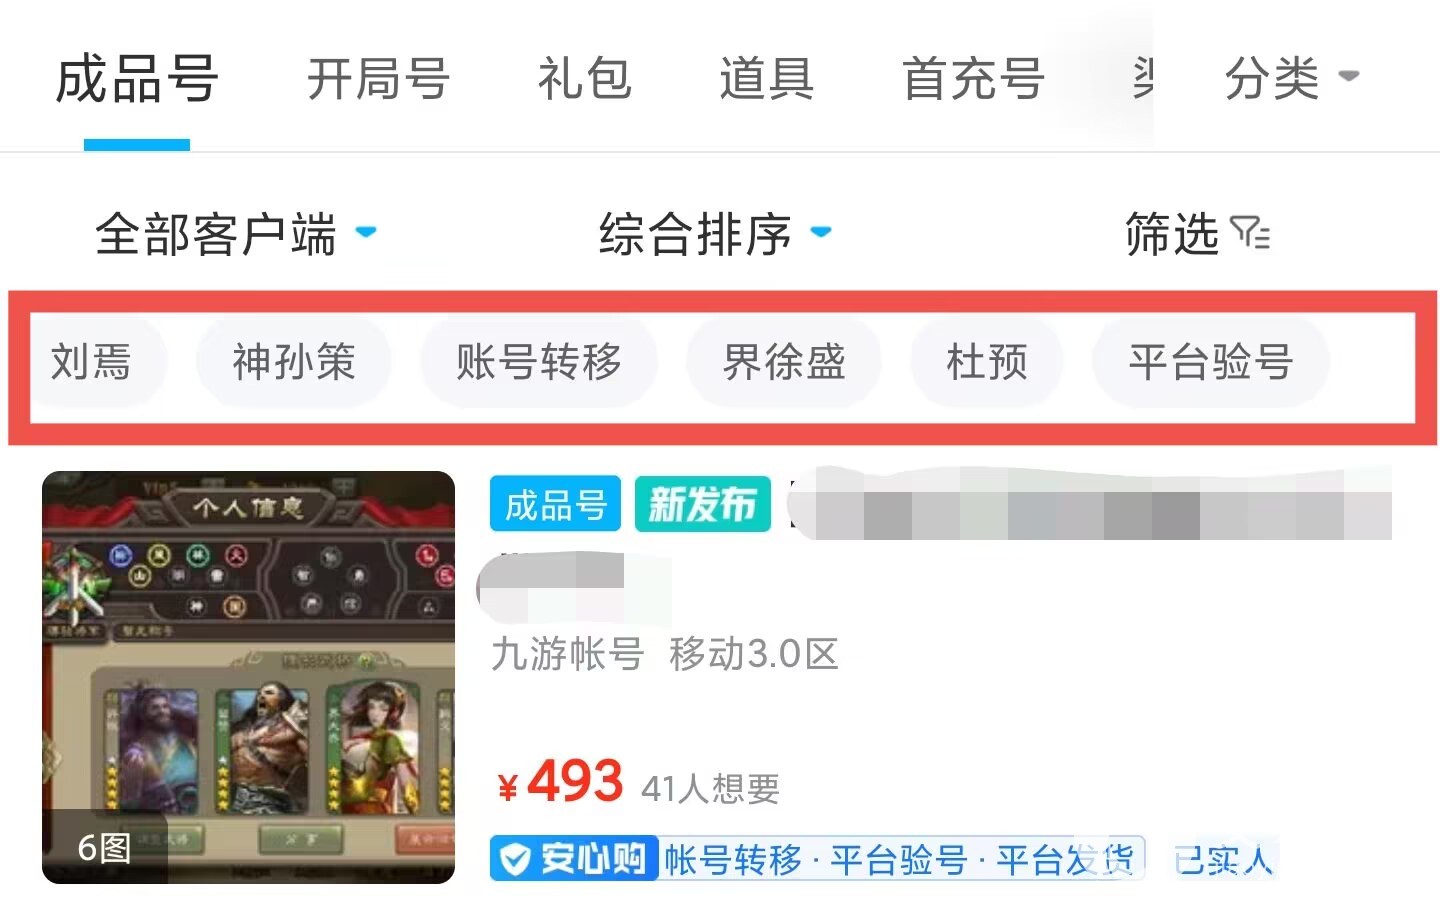Open the 首充号 tab
Image resolution: width=1440 pixels, height=919 pixels.
[973, 79]
